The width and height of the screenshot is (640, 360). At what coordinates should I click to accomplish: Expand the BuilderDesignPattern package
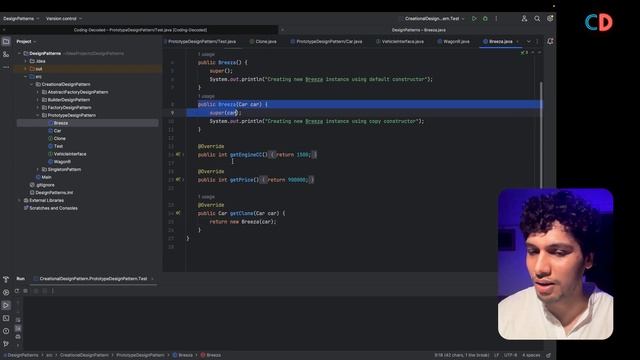(x=38, y=100)
